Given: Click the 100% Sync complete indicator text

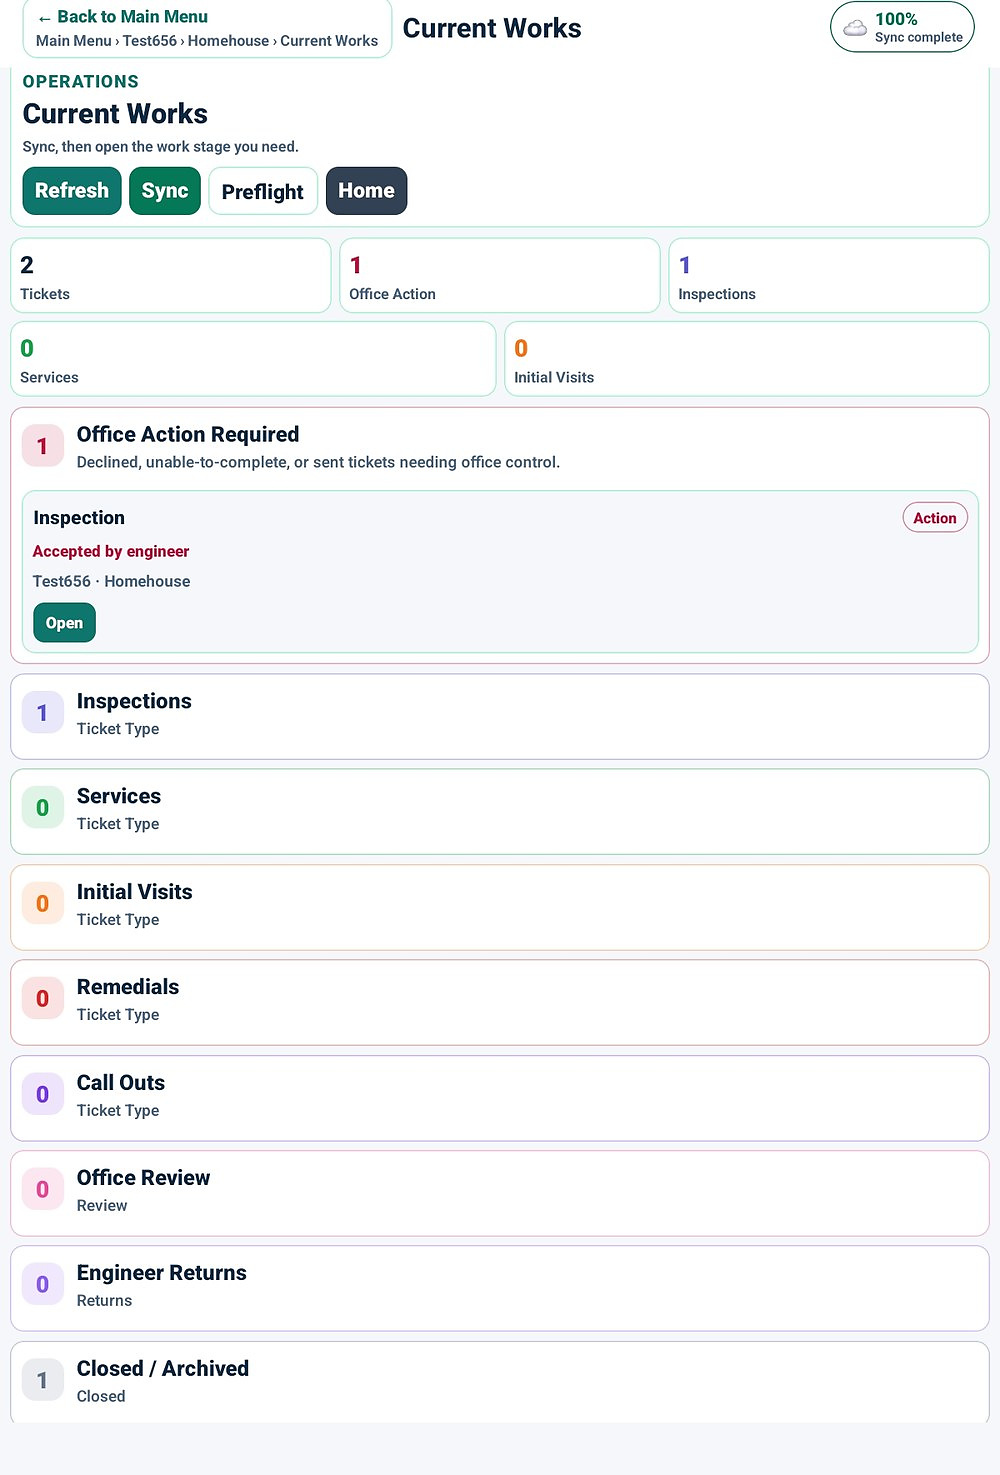Looking at the screenshot, I should tap(918, 27).
